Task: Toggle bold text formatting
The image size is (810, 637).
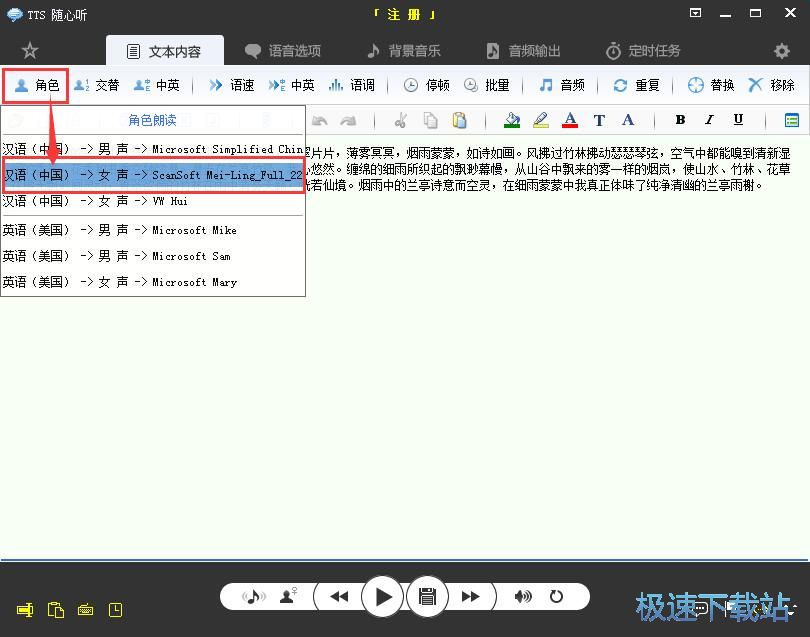Action: [680, 120]
